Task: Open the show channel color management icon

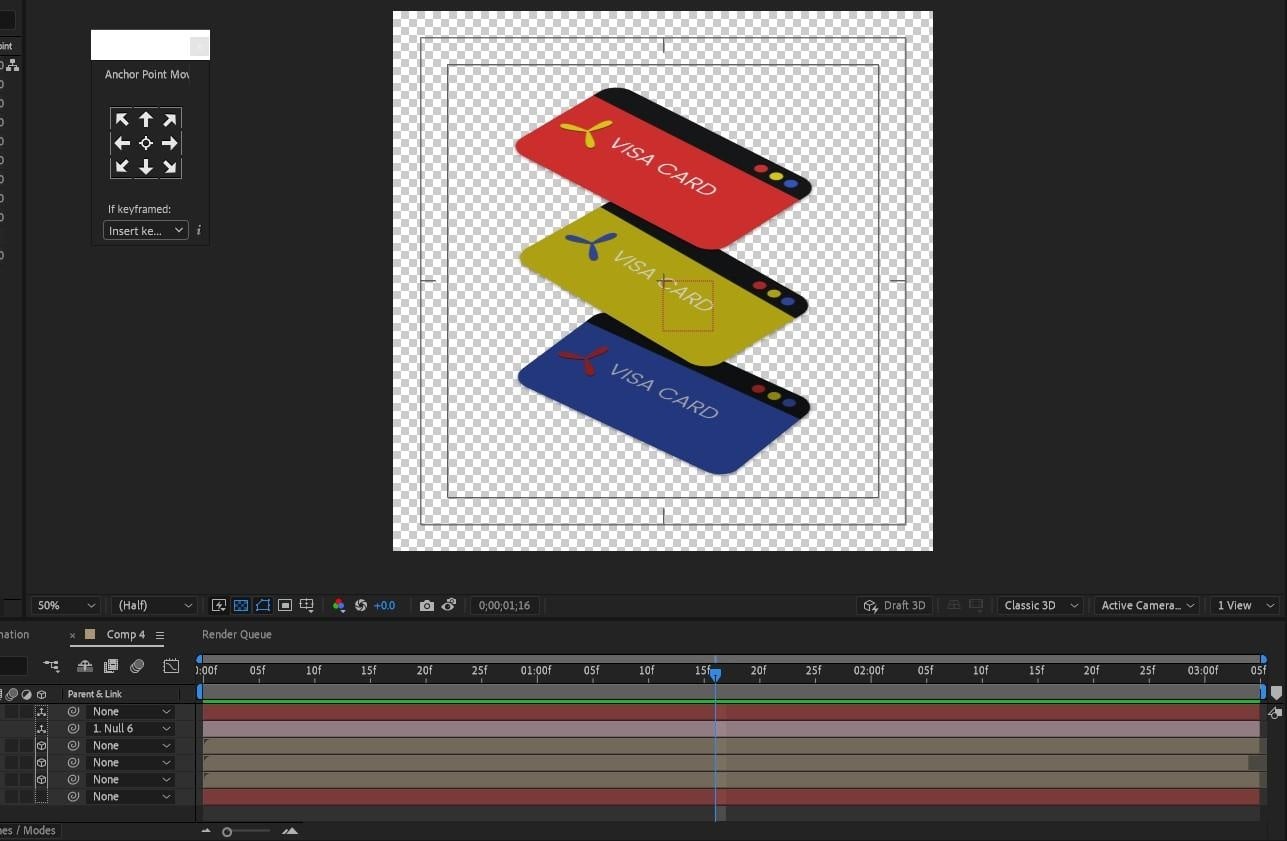Action: (x=339, y=605)
